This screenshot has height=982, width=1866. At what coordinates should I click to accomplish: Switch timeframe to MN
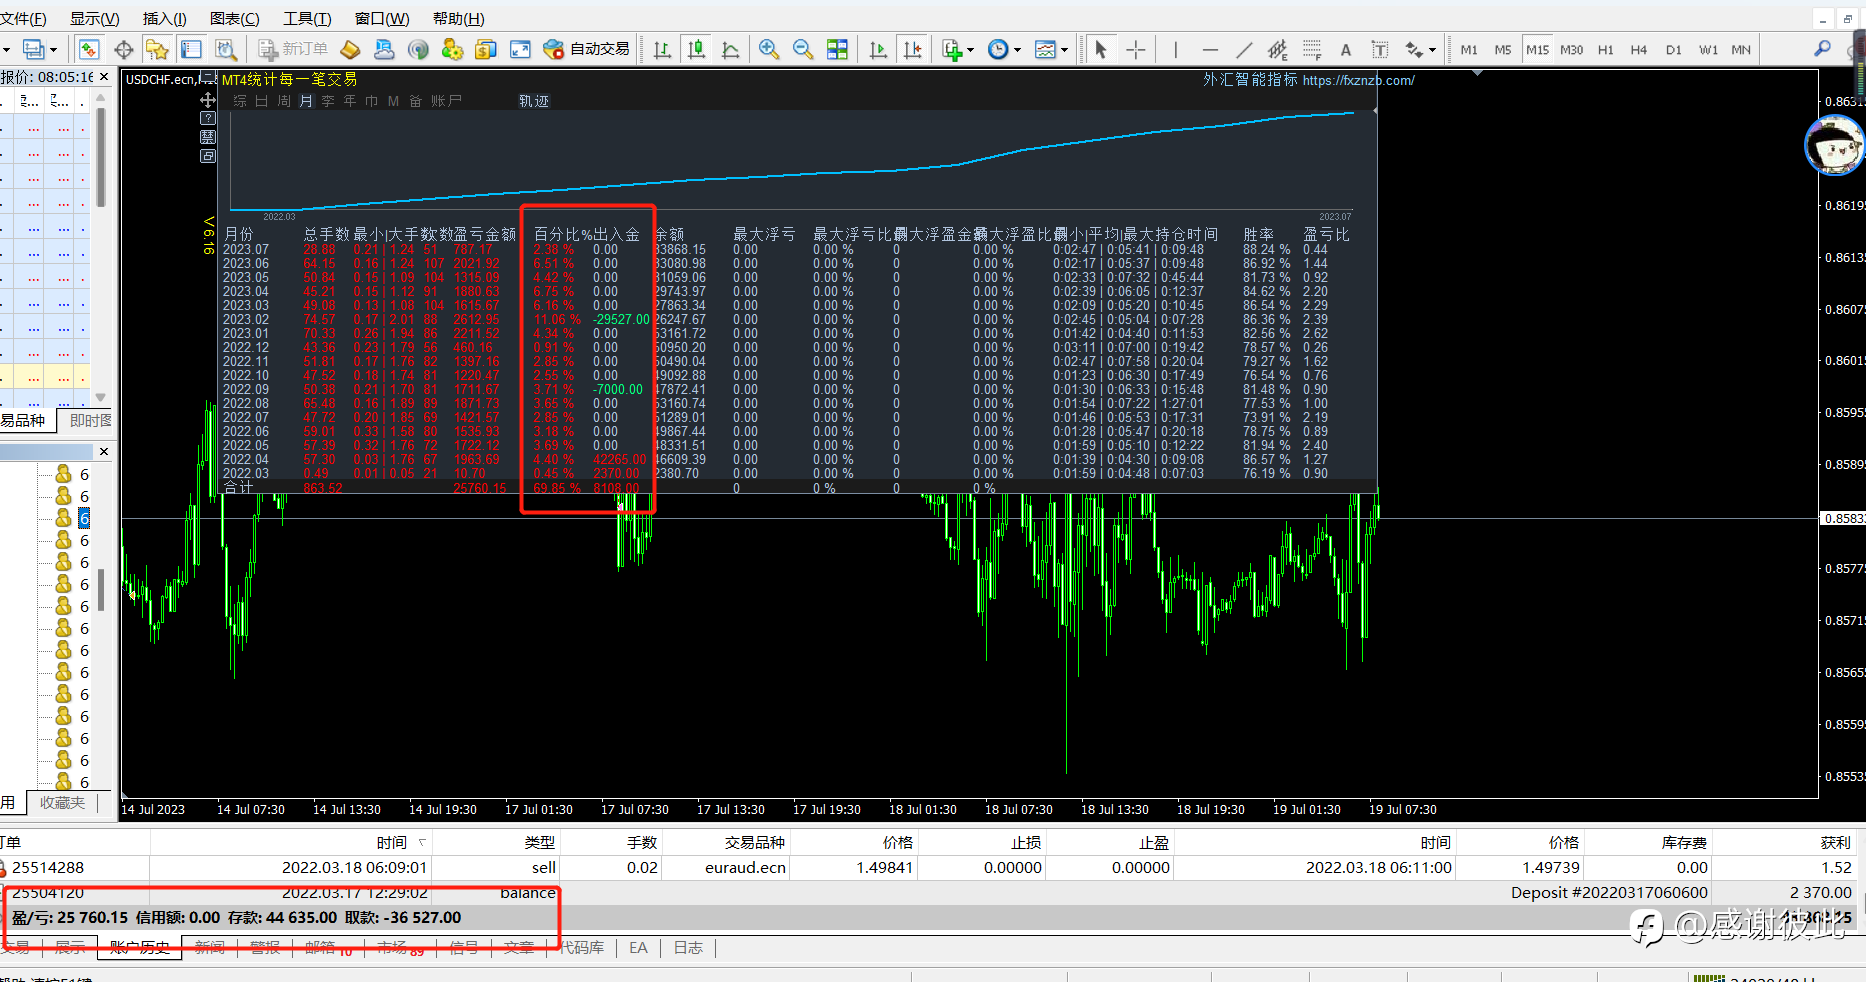(x=1741, y=49)
